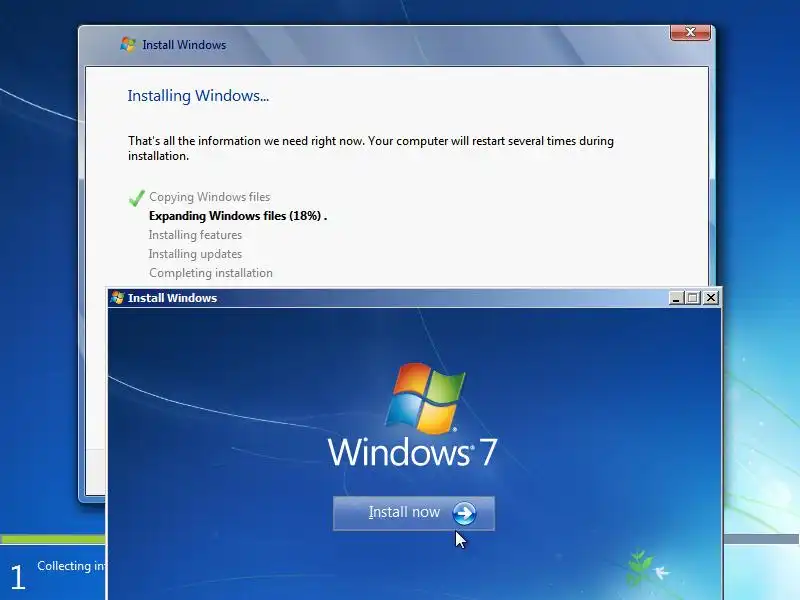Click the 'Collecting in' step label at bottom
800x600 pixels.
[x=71, y=566]
